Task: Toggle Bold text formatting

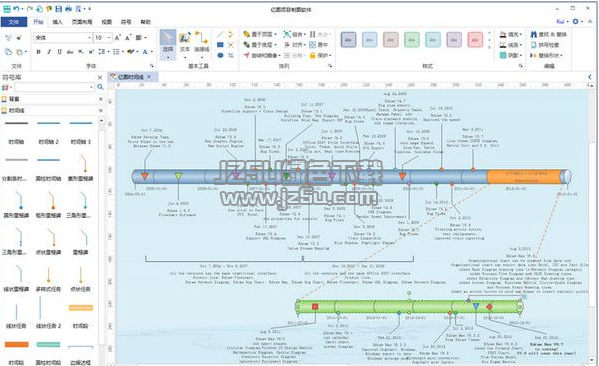Action: pyautogui.click(x=39, y=52)
